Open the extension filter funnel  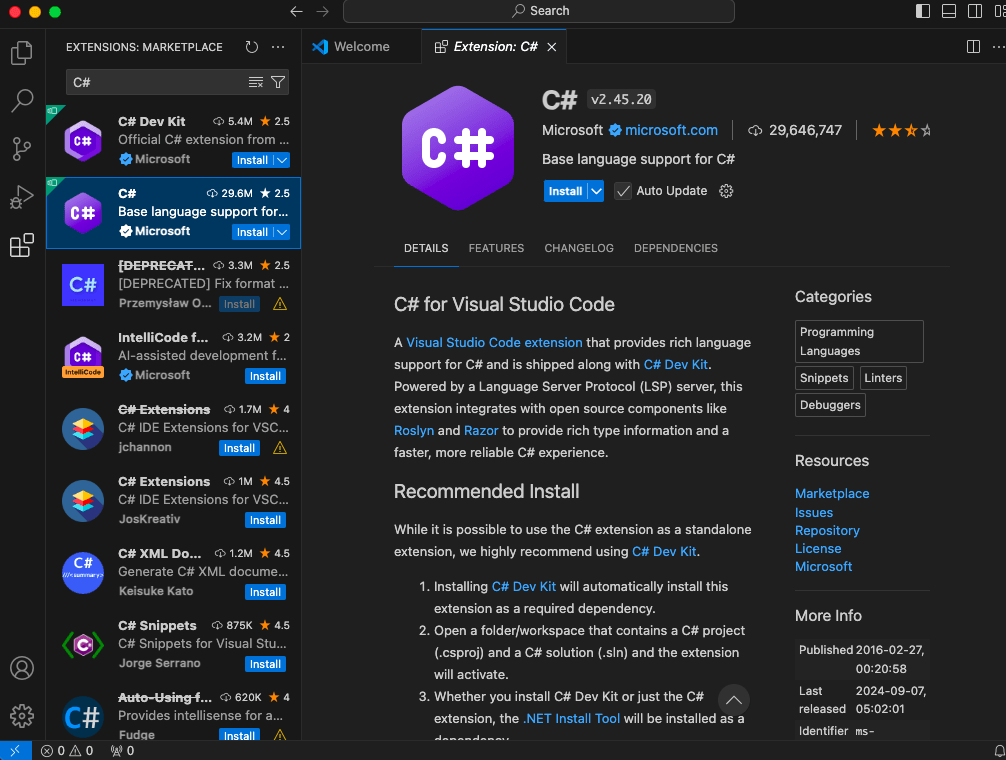pos(278,82)
